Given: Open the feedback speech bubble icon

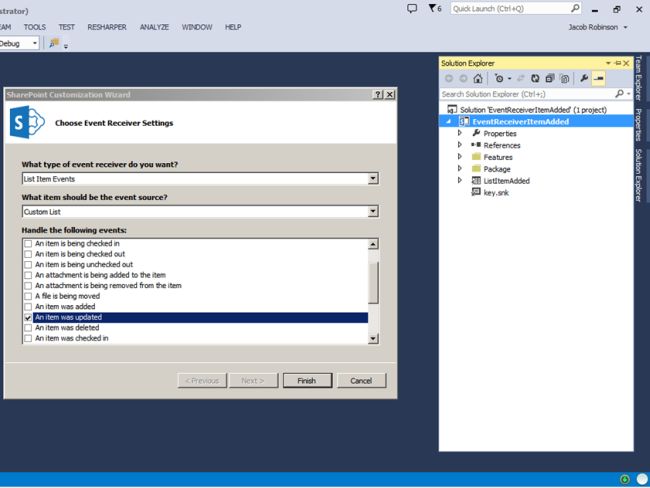Looking at the screenshot, I should [412, 8].
